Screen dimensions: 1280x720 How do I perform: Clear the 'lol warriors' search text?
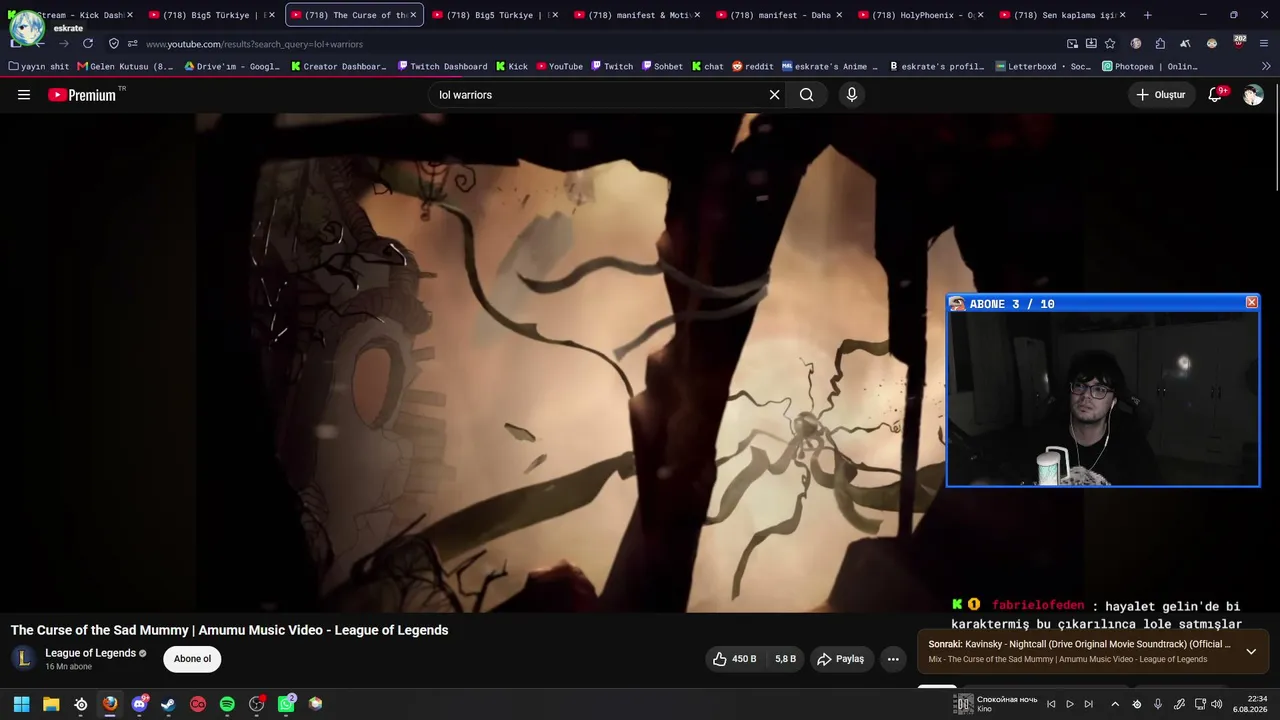(774, 95)
